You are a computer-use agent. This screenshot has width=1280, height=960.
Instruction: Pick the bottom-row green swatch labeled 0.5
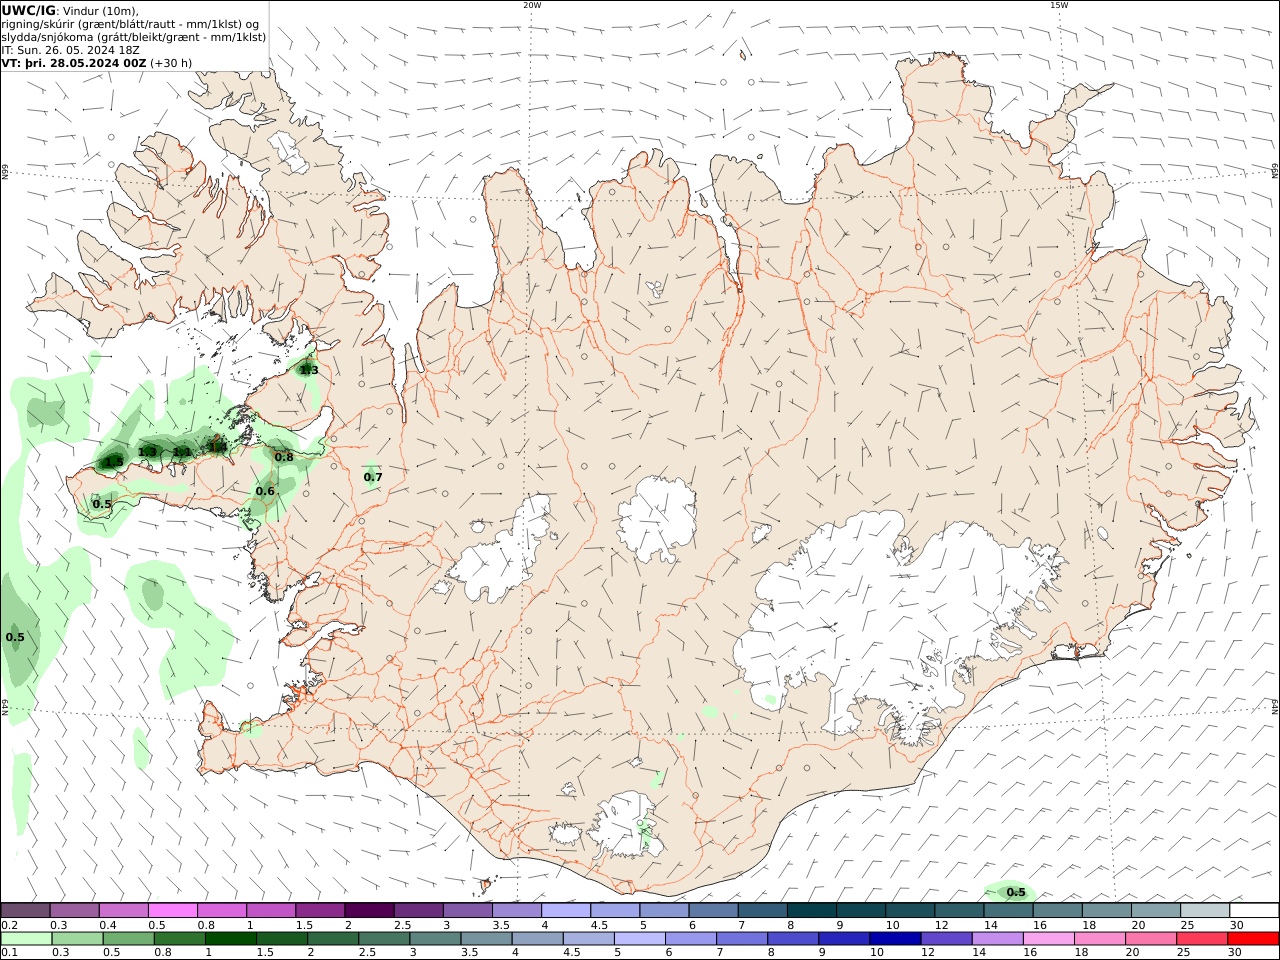pos(128,938)
